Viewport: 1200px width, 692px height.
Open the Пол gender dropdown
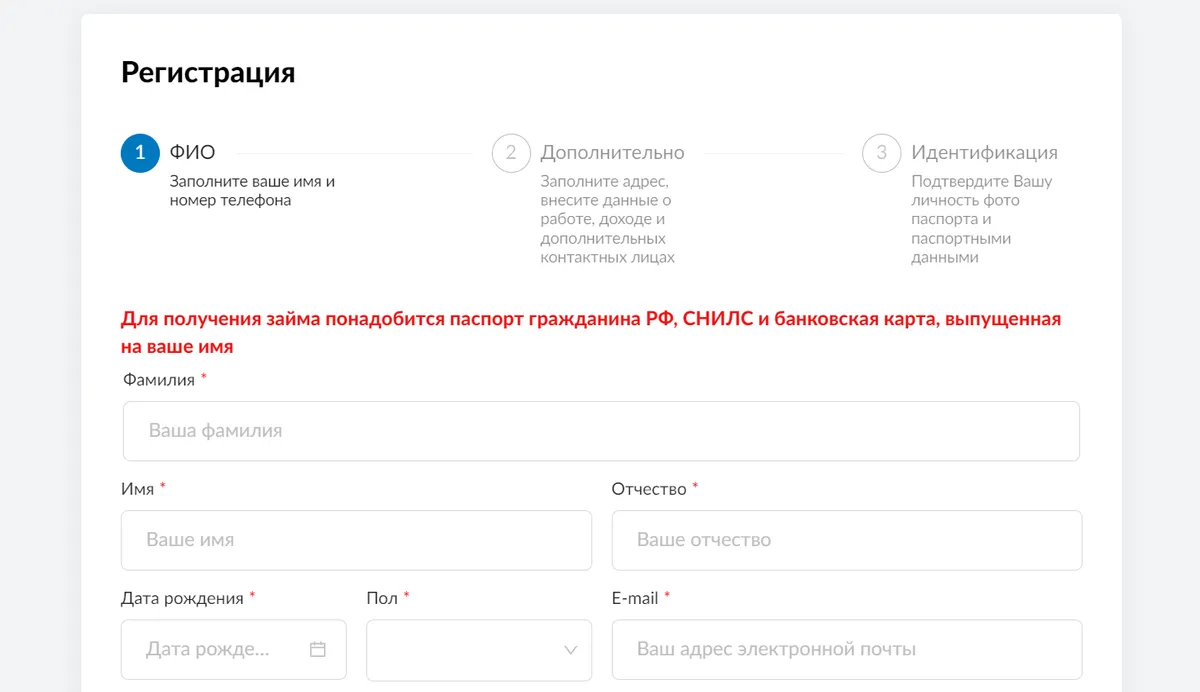[479, 650]
